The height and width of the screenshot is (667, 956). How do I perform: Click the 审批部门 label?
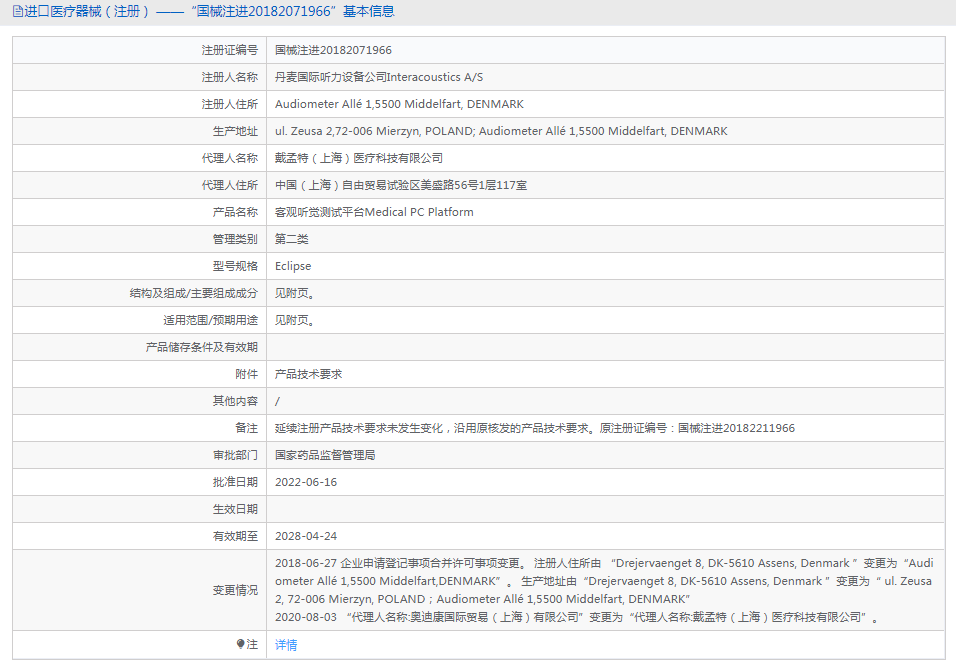coord(235,455)
